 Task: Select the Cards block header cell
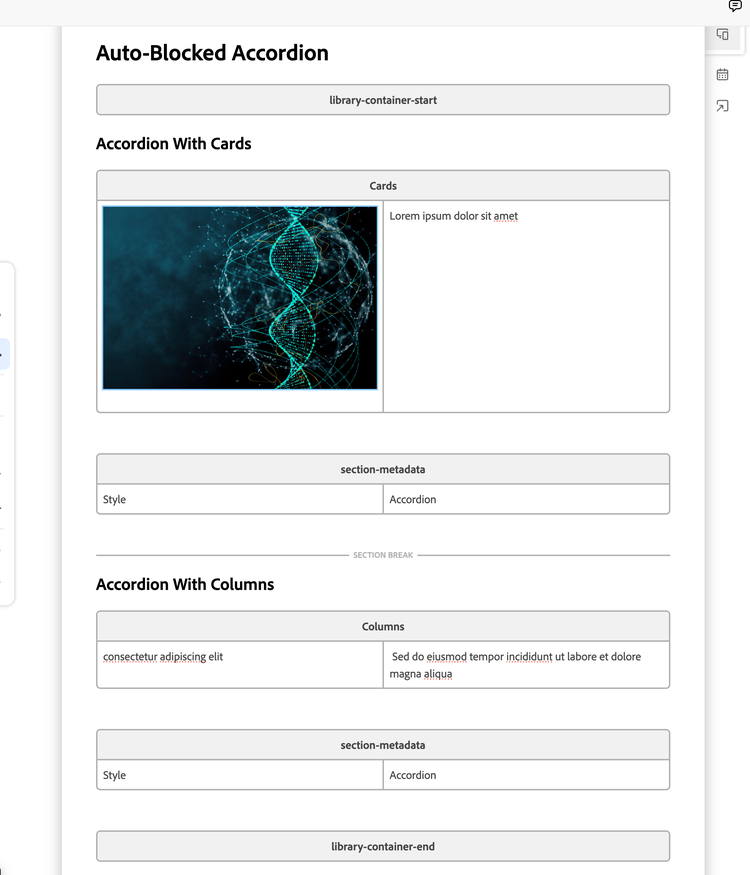point(383,186)
